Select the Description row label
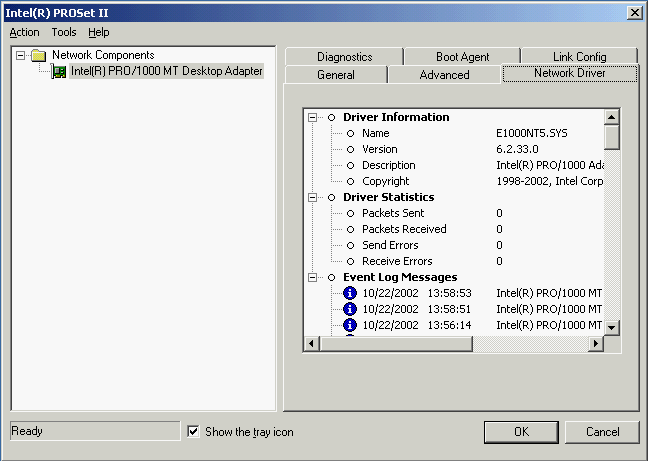 [x=388, y=165]
